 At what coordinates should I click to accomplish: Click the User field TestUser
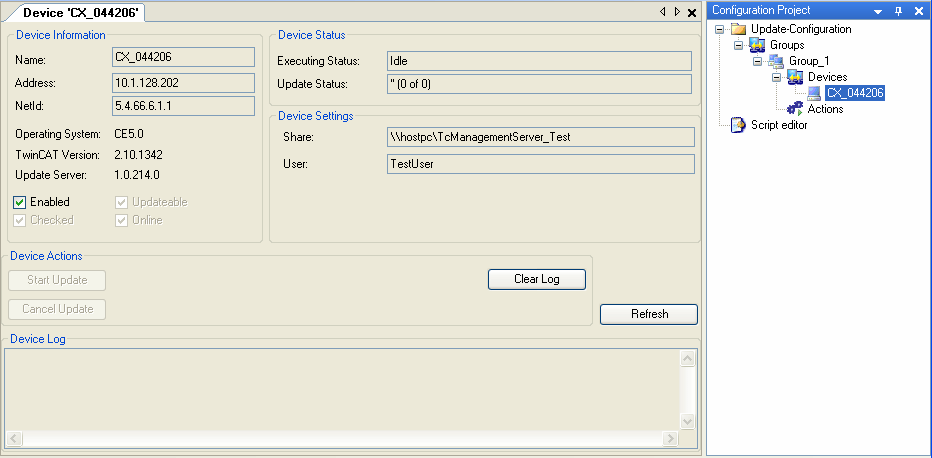tap(540, 164)
